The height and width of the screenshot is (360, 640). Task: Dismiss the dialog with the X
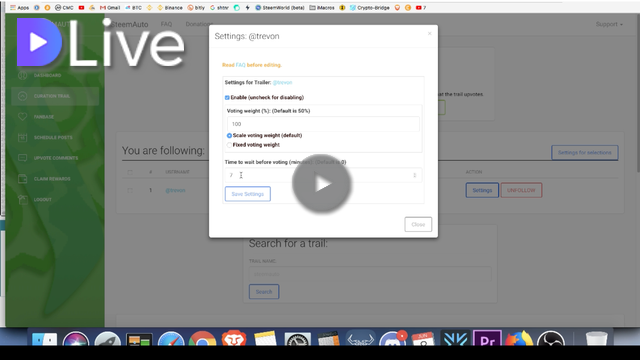click(429, 33)
